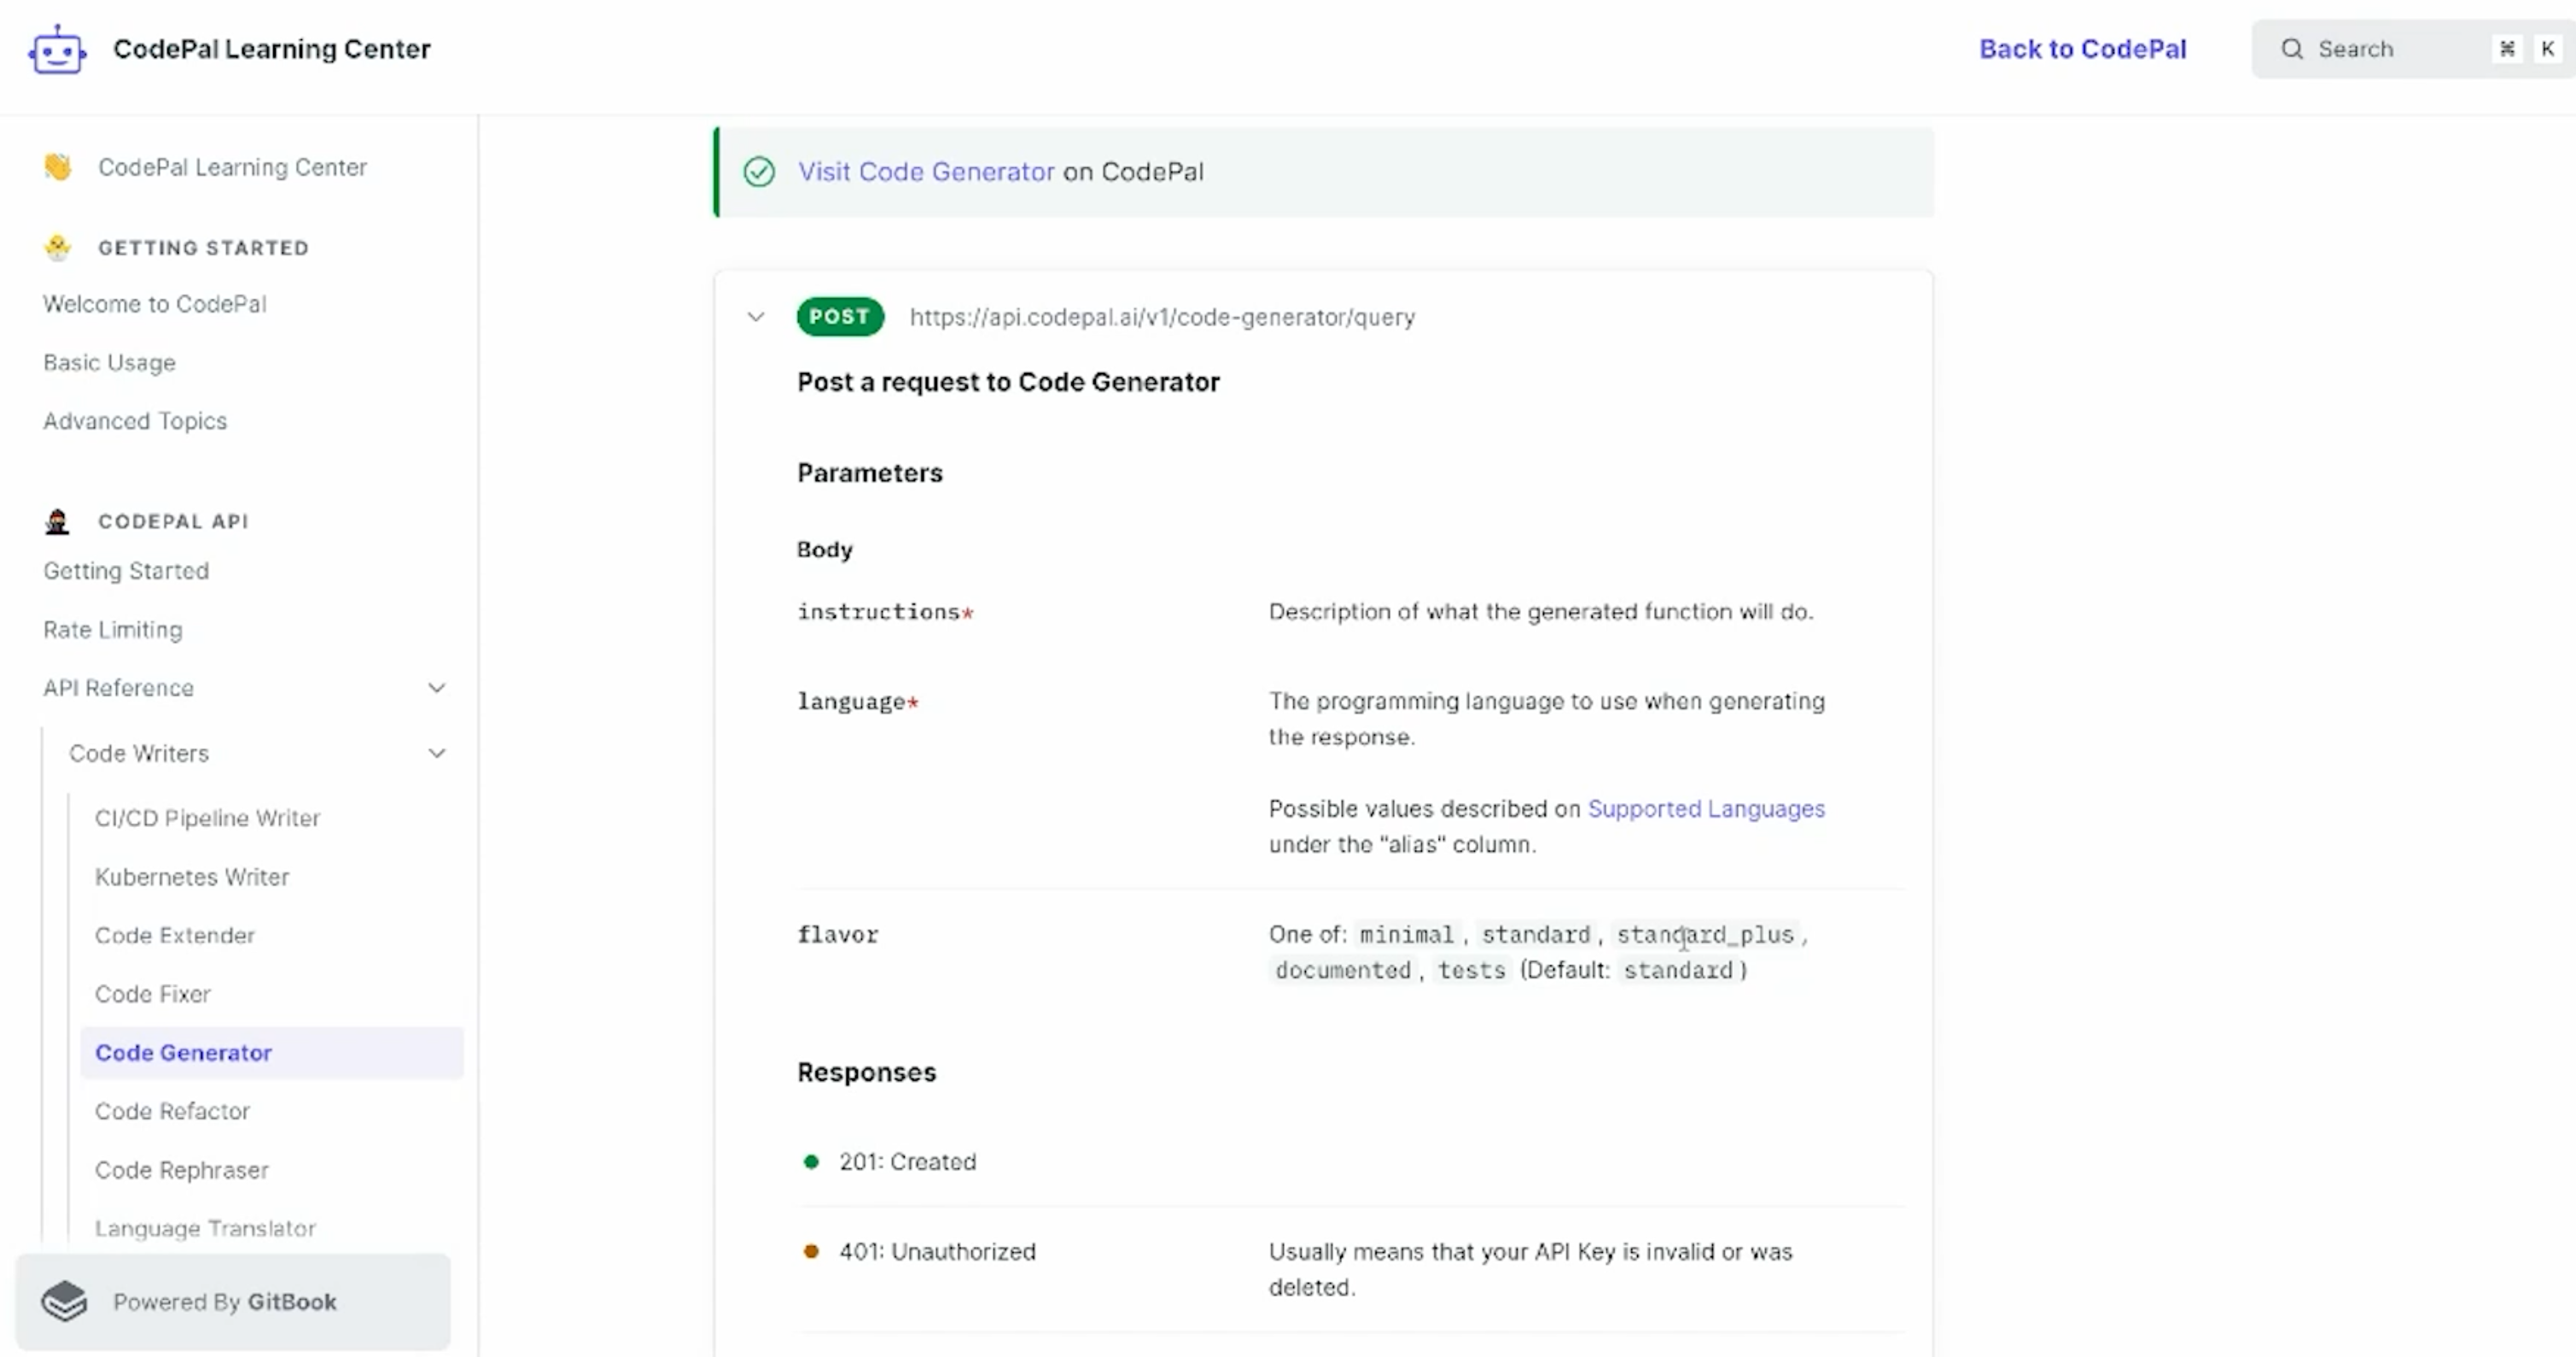Go to Basic Usage page
This screenshot has height=1357, width=2576.
[x=109, y=362]
